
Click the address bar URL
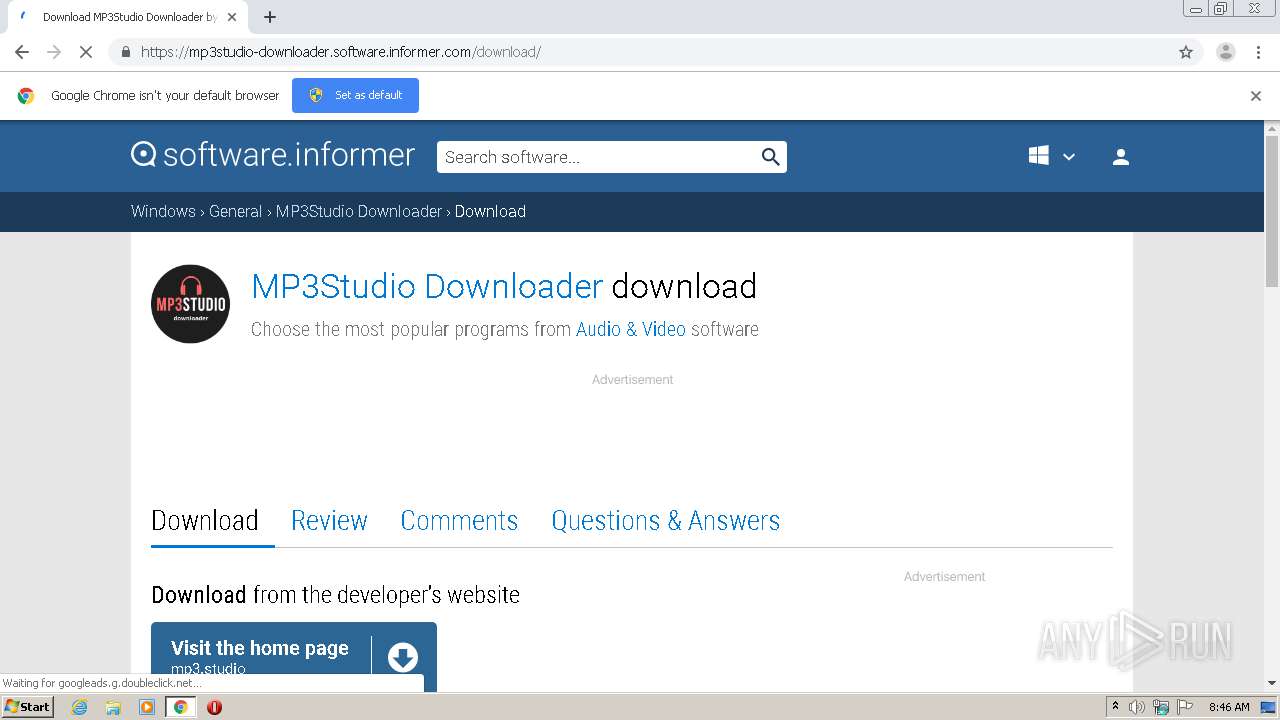point(340,52)
